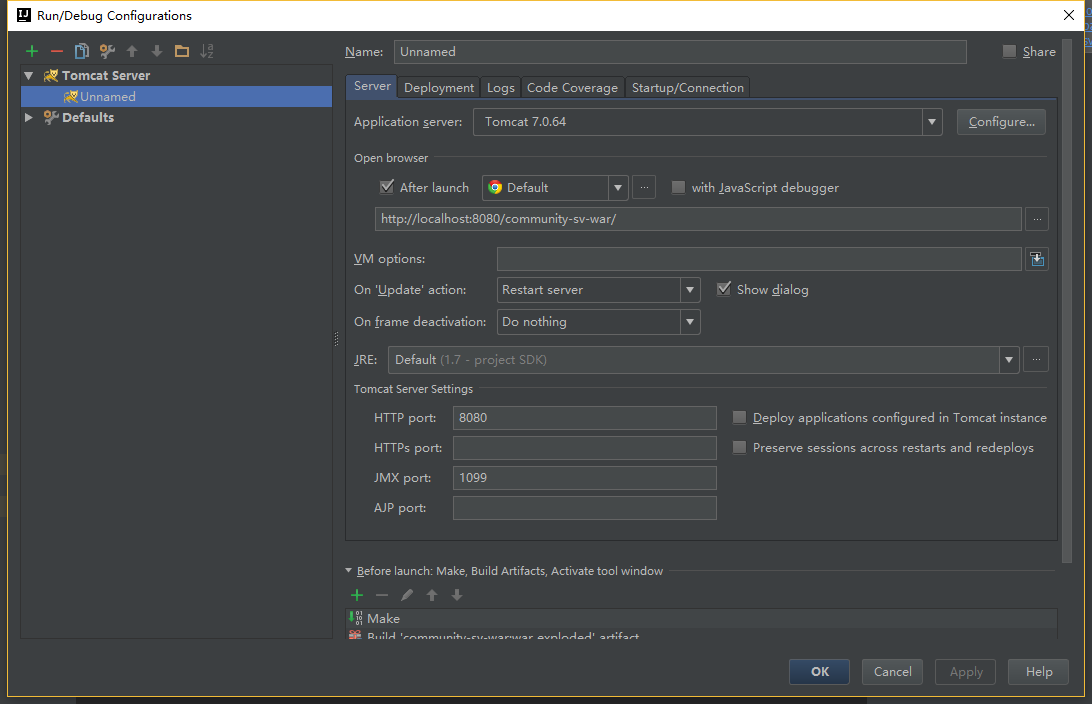Click AJP port input field
Image resolution: width=1092 pixels, height=704 pixels.
click(585, 508)
